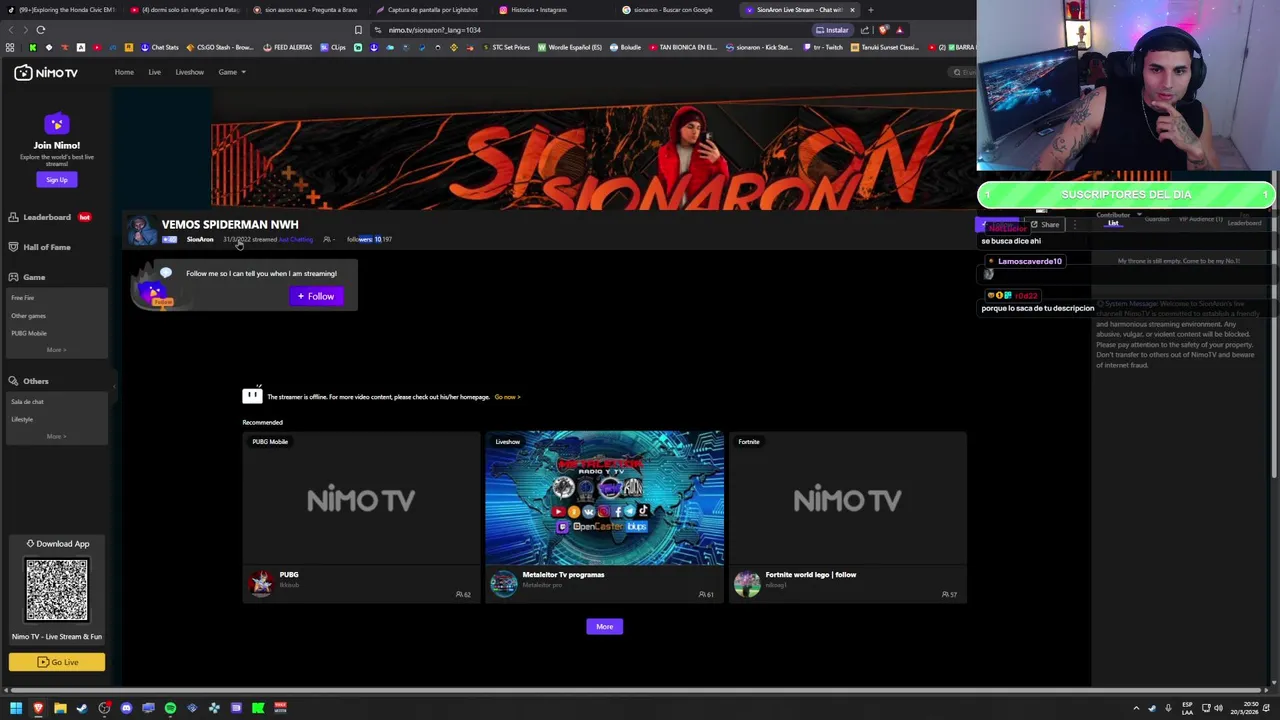Switch to sionaron Buscar con Google tab
The width and height of the screenshot is (1280, 720).
[674, 10]
